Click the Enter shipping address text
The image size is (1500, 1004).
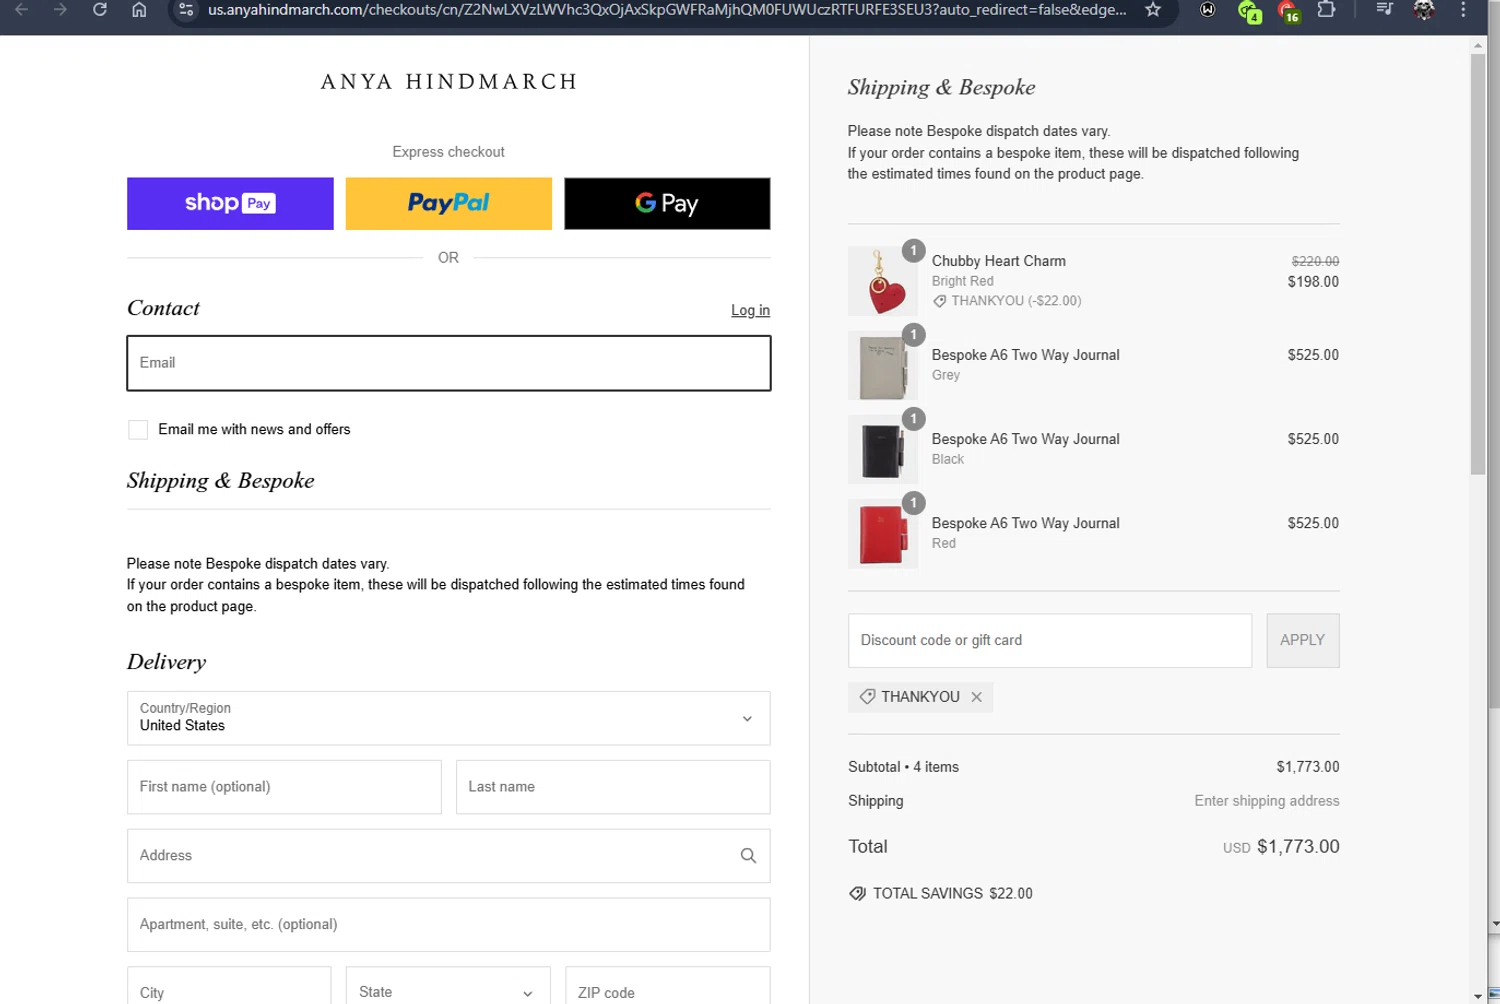[x=1266, y=801]
